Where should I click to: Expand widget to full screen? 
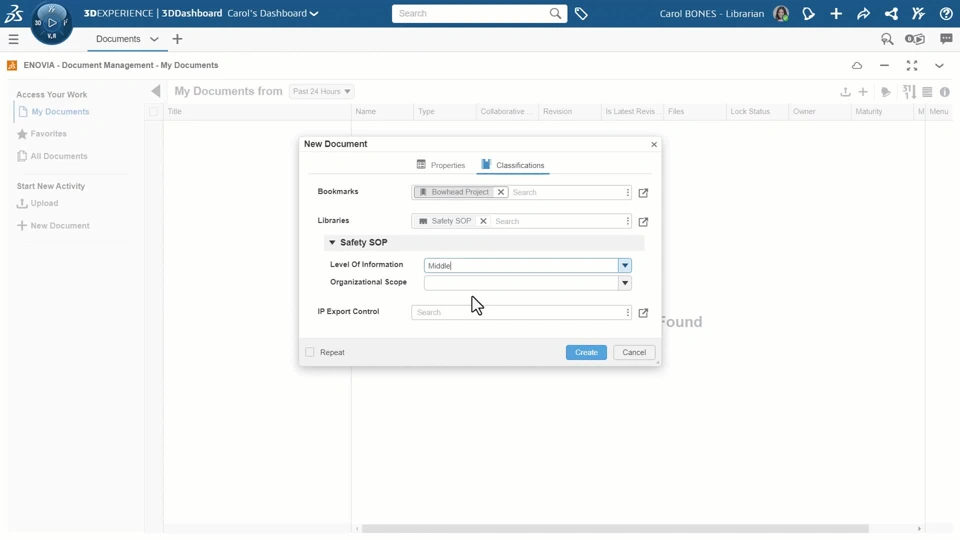(x=912, y=66)
